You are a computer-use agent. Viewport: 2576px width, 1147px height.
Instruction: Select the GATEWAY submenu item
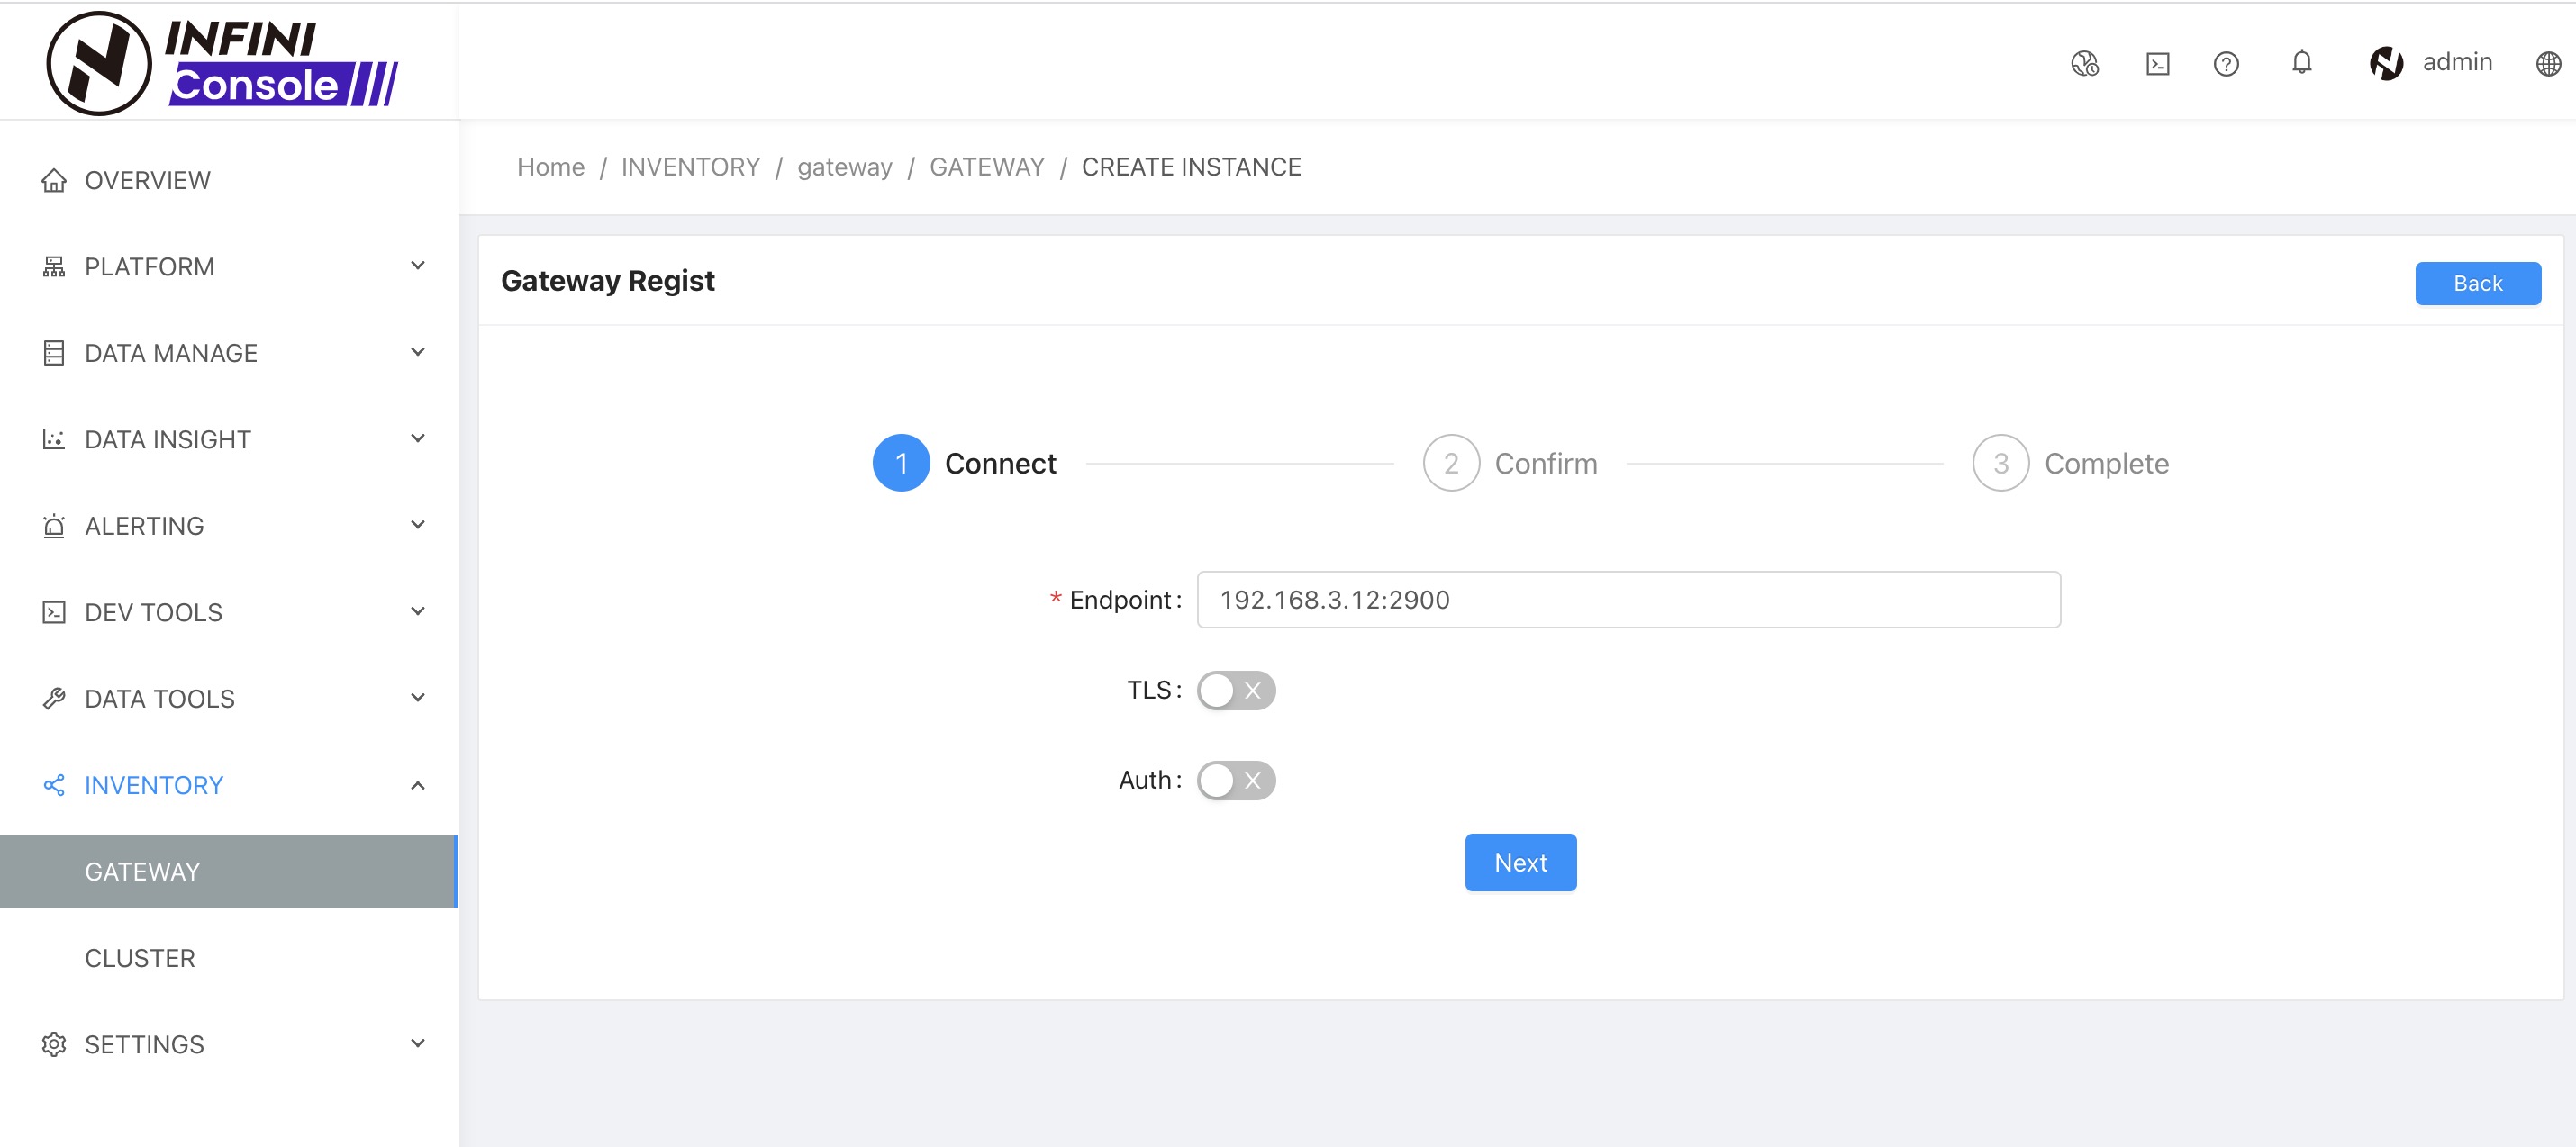click(x=142, y=872)
